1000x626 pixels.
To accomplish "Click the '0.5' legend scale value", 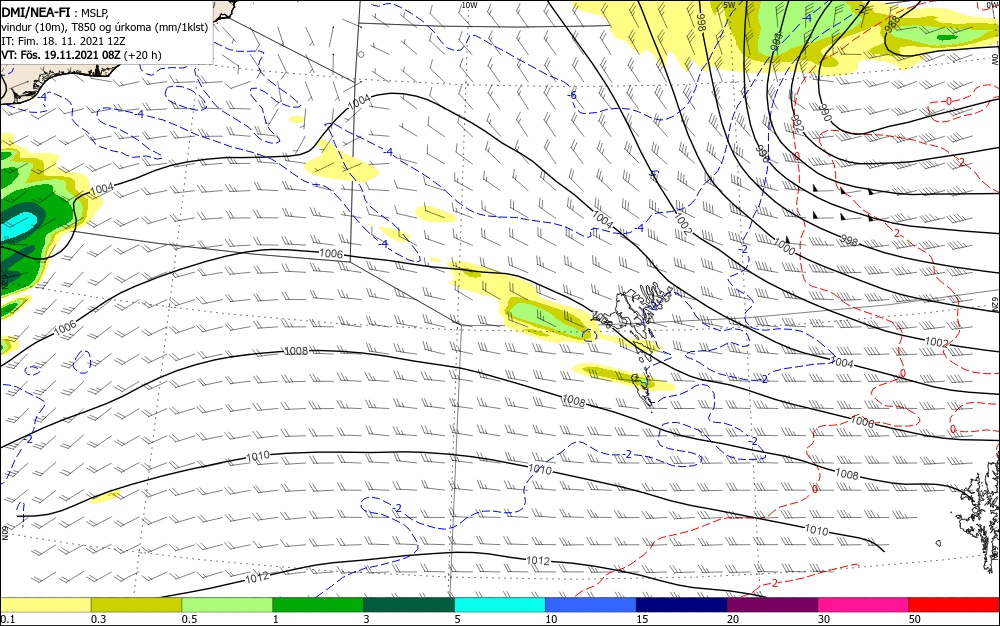I will click(189, 619).
